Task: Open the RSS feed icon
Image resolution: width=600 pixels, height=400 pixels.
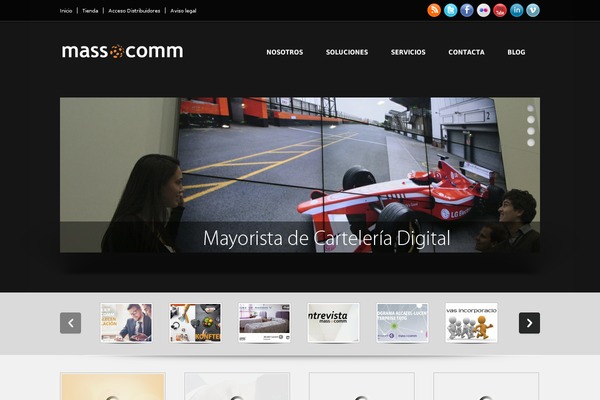Action: tap(434, 10)
